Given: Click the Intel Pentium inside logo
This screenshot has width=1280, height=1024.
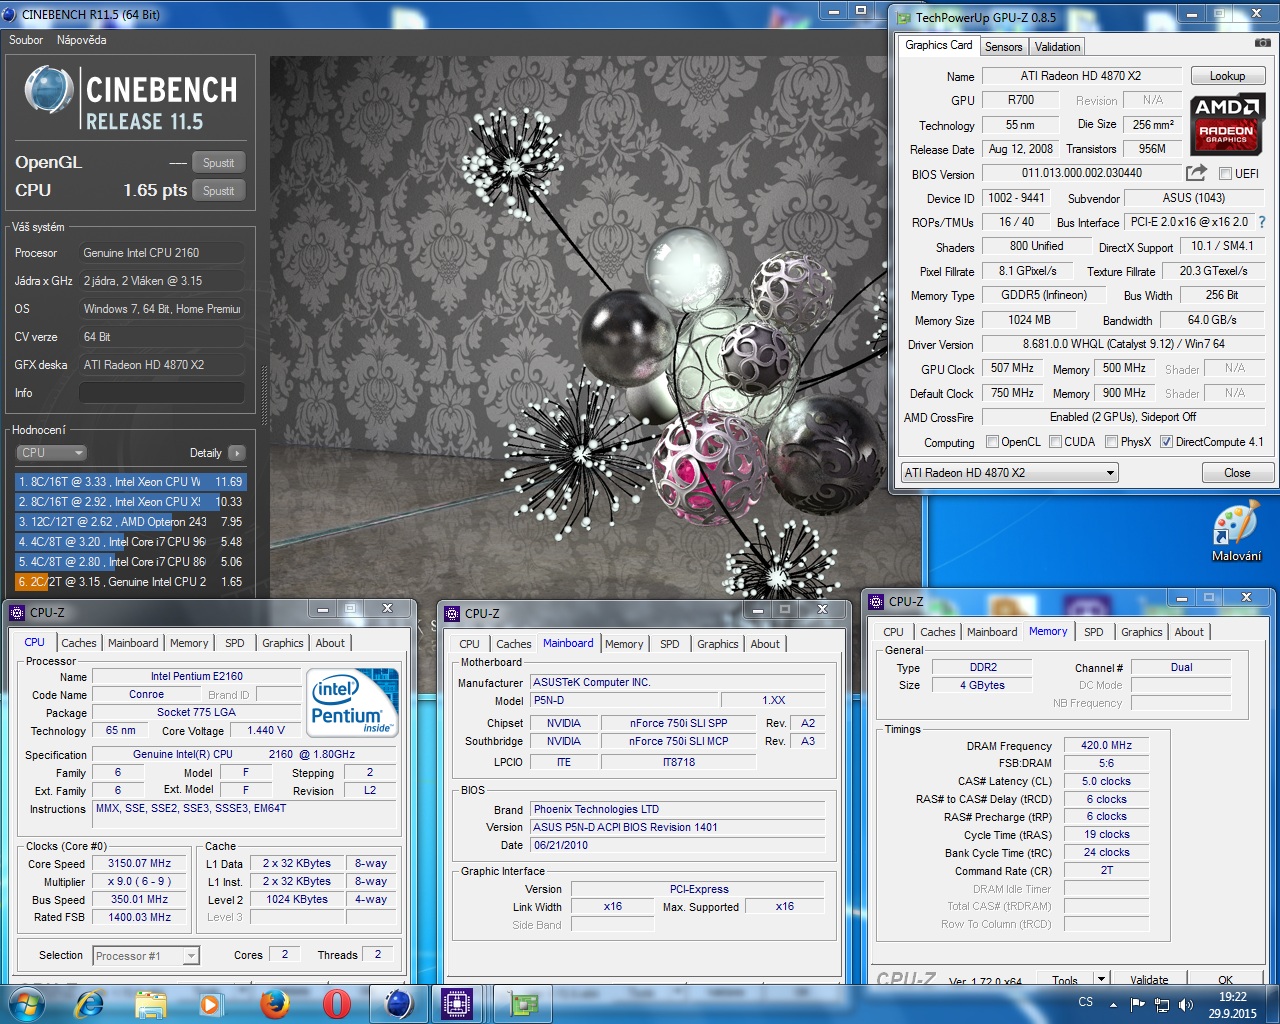Looking at the screenshot, I should [x=354, y=703].
